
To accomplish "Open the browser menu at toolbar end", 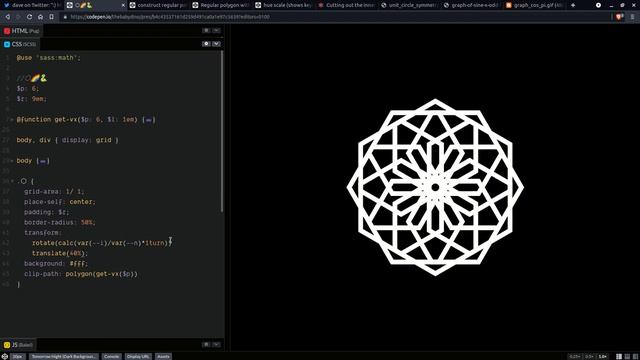I will click(x=633, y=17).
